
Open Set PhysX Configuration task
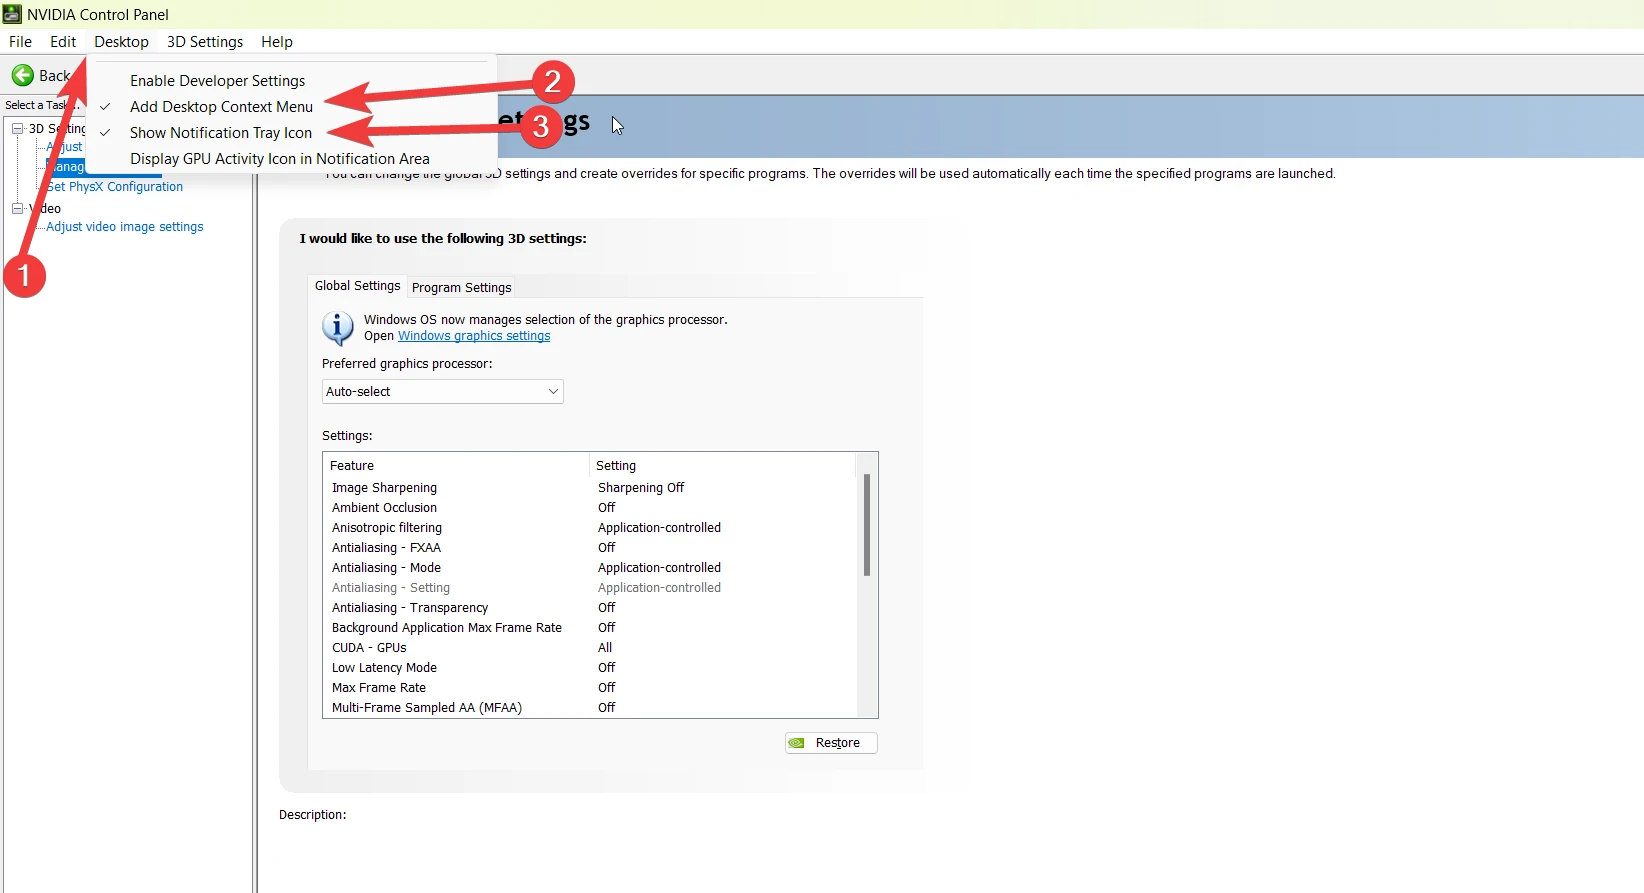(115, 187)
